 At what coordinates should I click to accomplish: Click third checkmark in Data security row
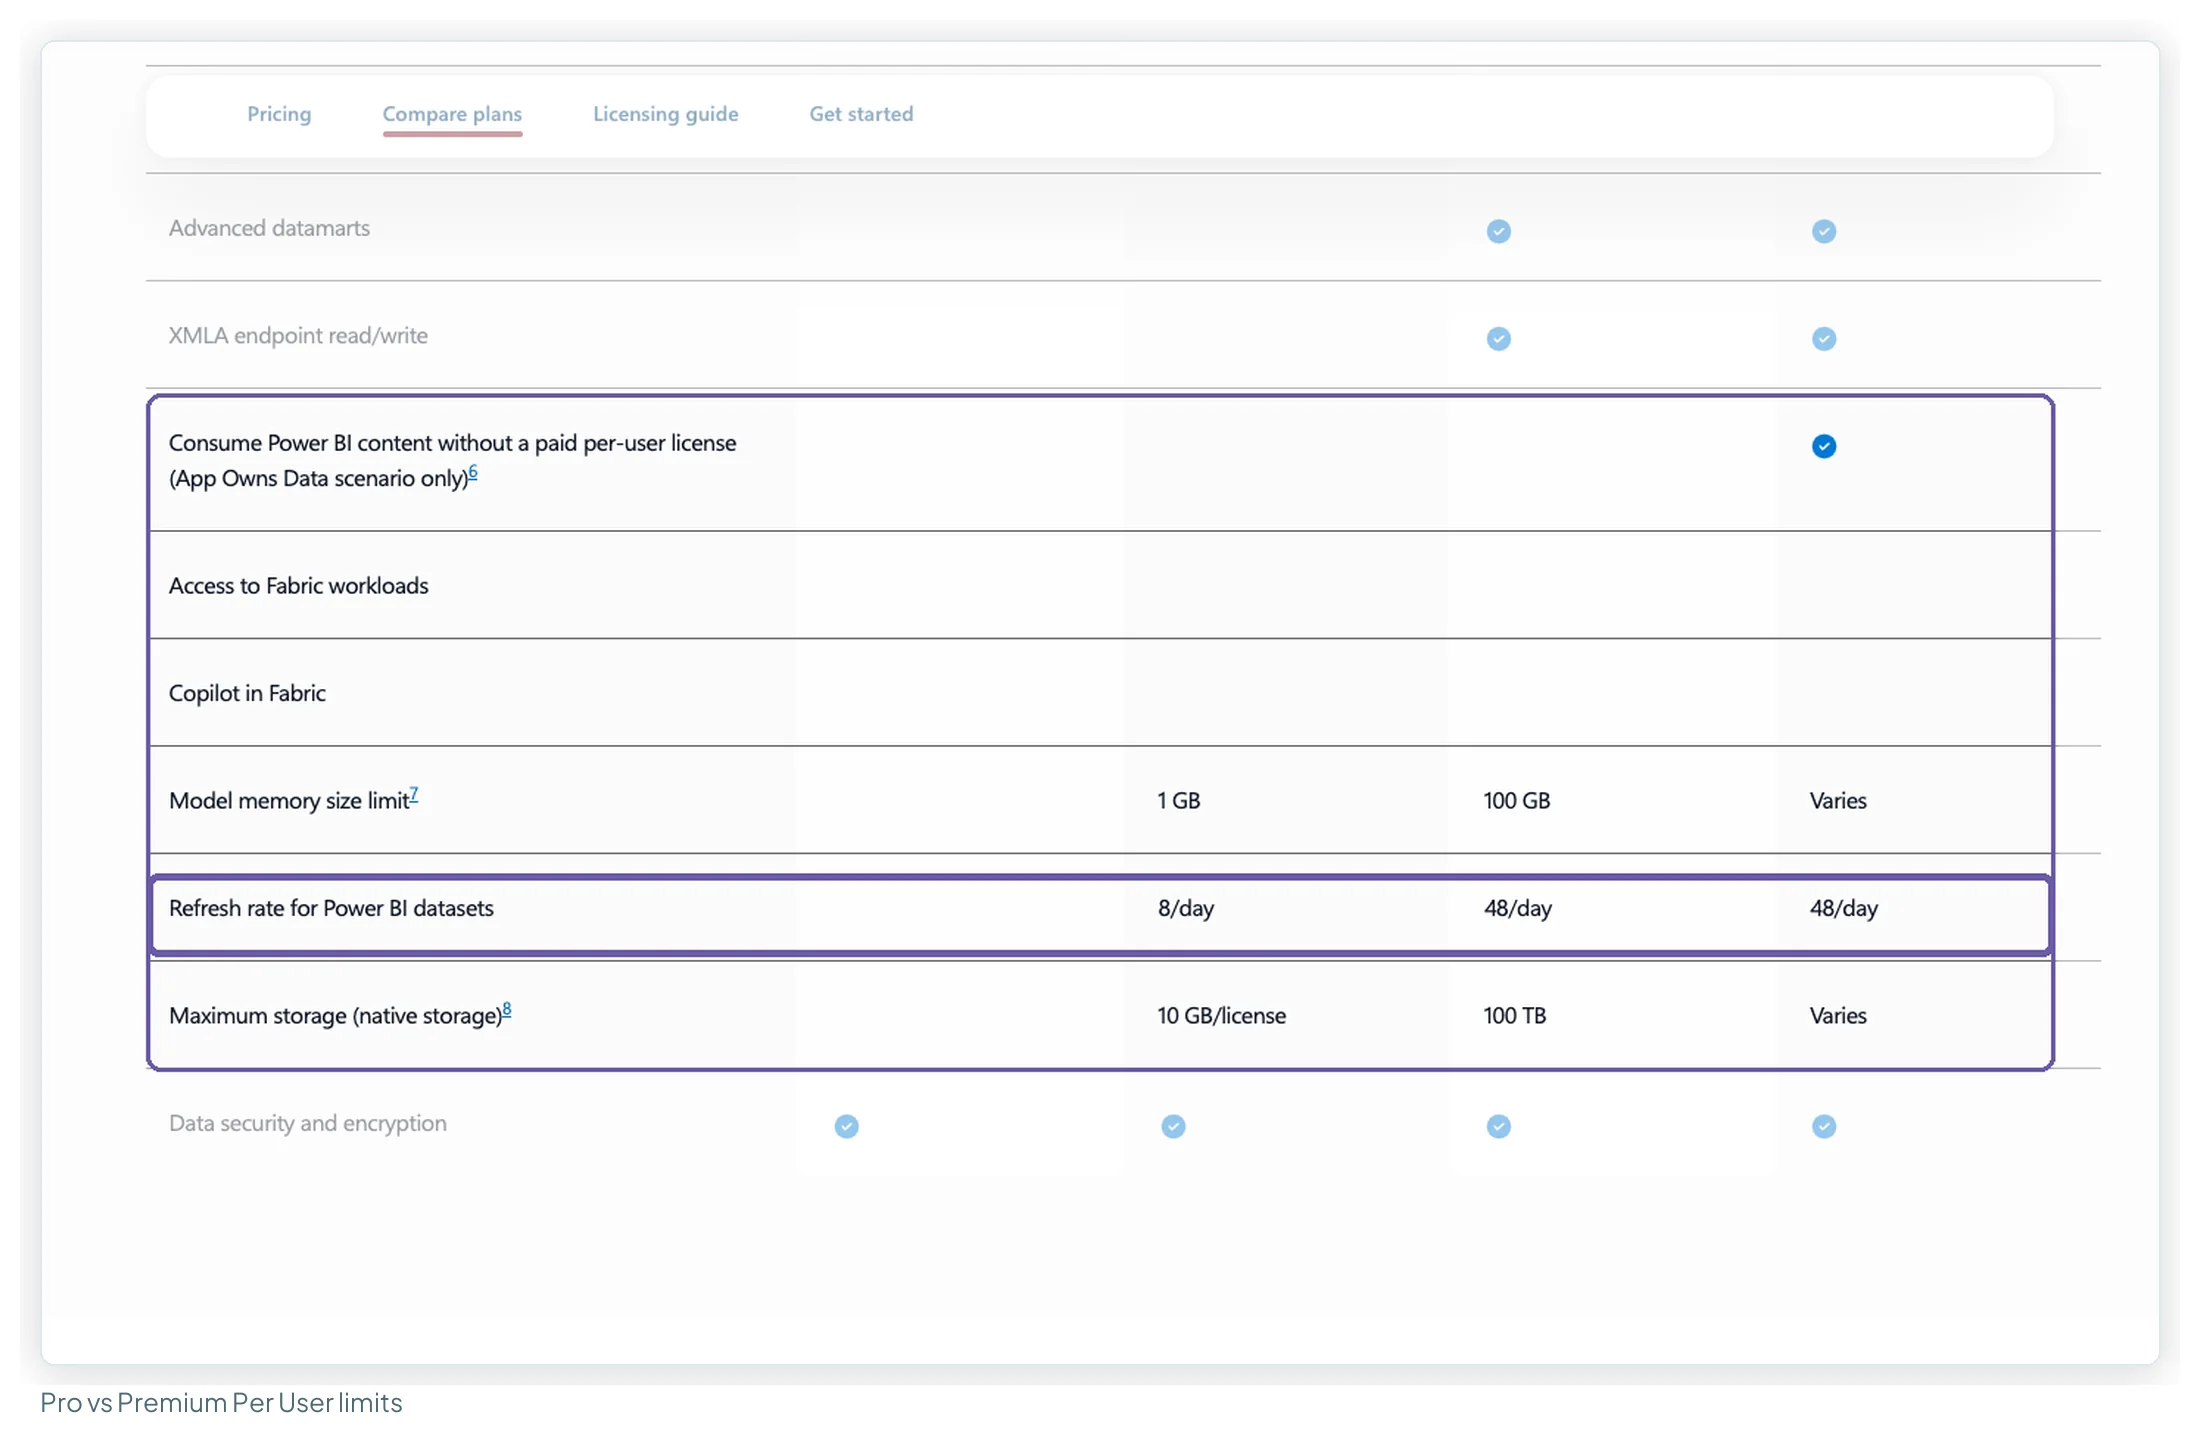click(x=1498, y=1126)
